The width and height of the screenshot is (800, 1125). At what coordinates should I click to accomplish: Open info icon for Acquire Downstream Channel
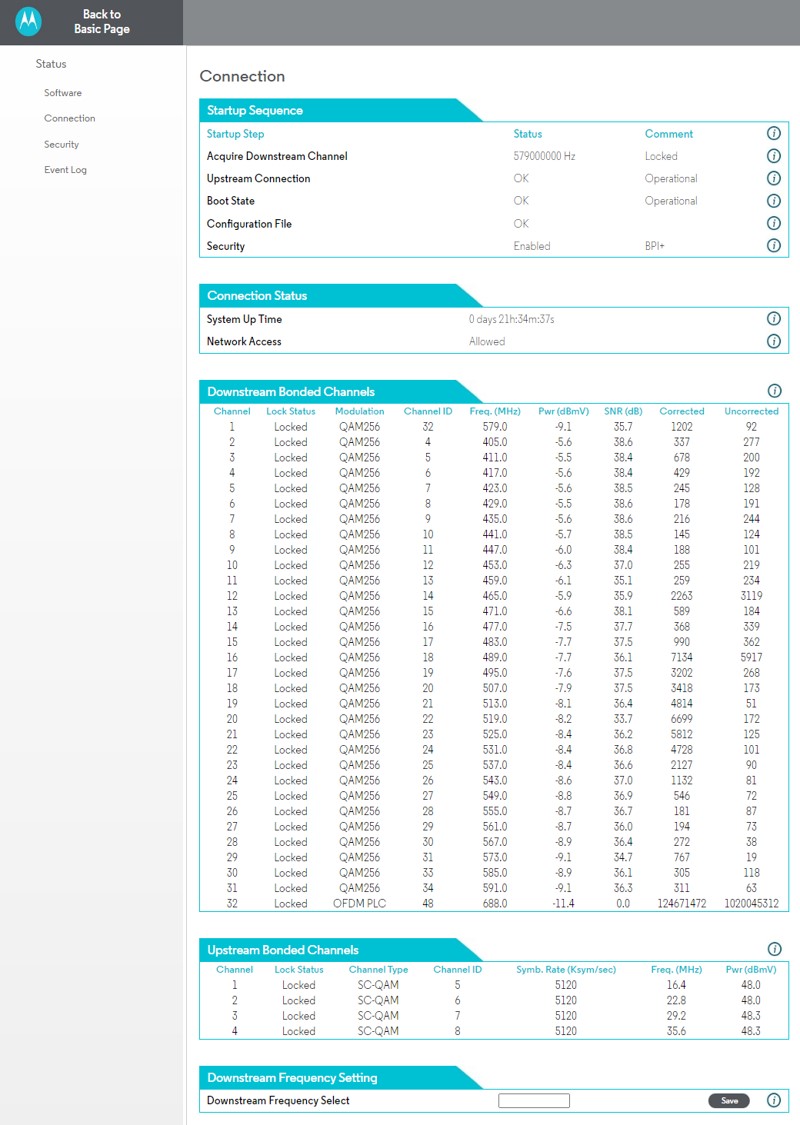773,156
